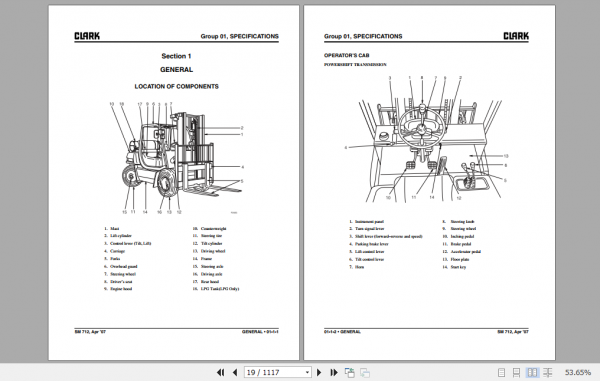
Task: Click list item '6. Overhead guard'
Action: [x=121, y=267]
